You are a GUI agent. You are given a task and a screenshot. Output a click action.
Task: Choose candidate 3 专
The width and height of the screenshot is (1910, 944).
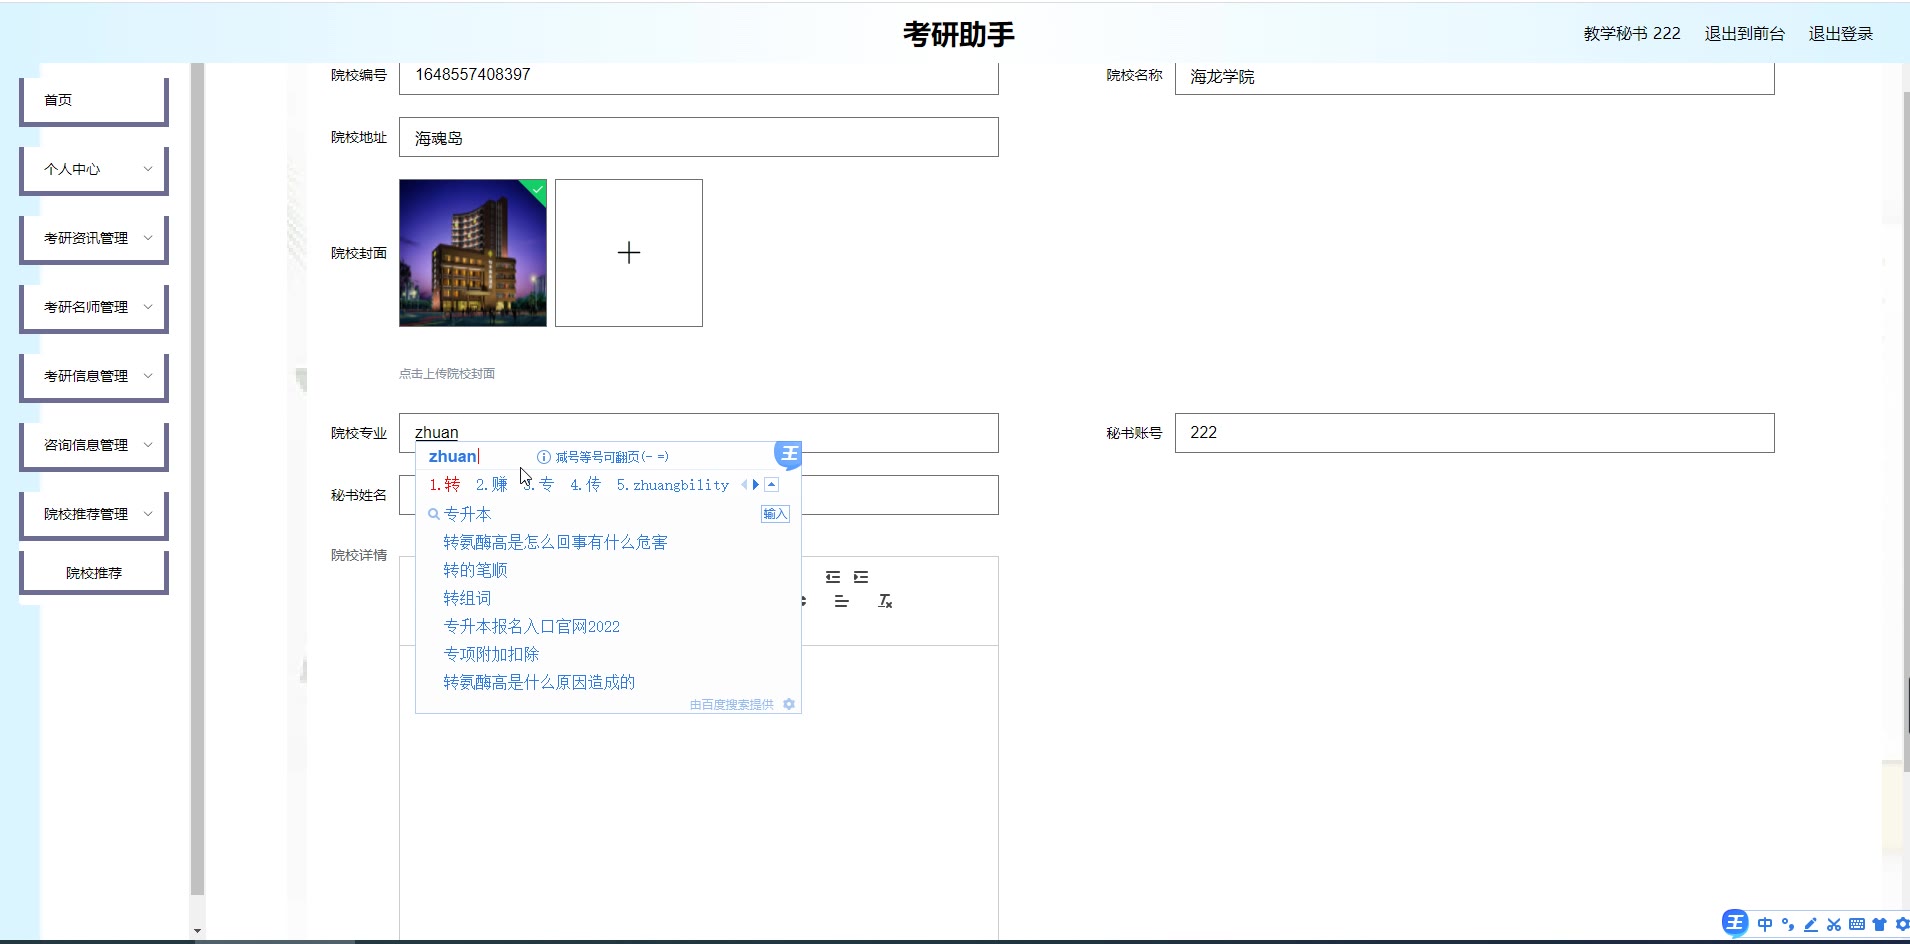click(539, 485)
